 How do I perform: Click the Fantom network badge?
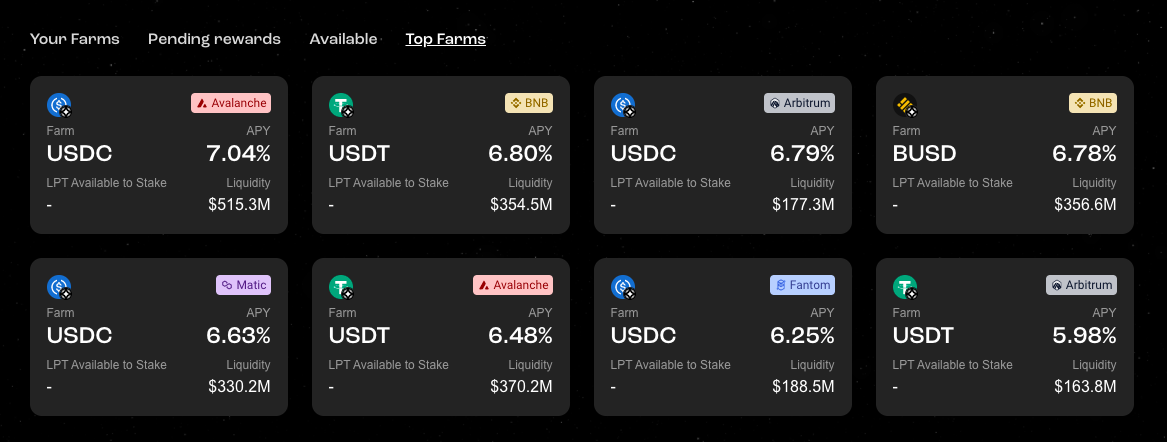click(x=802, y=285)
